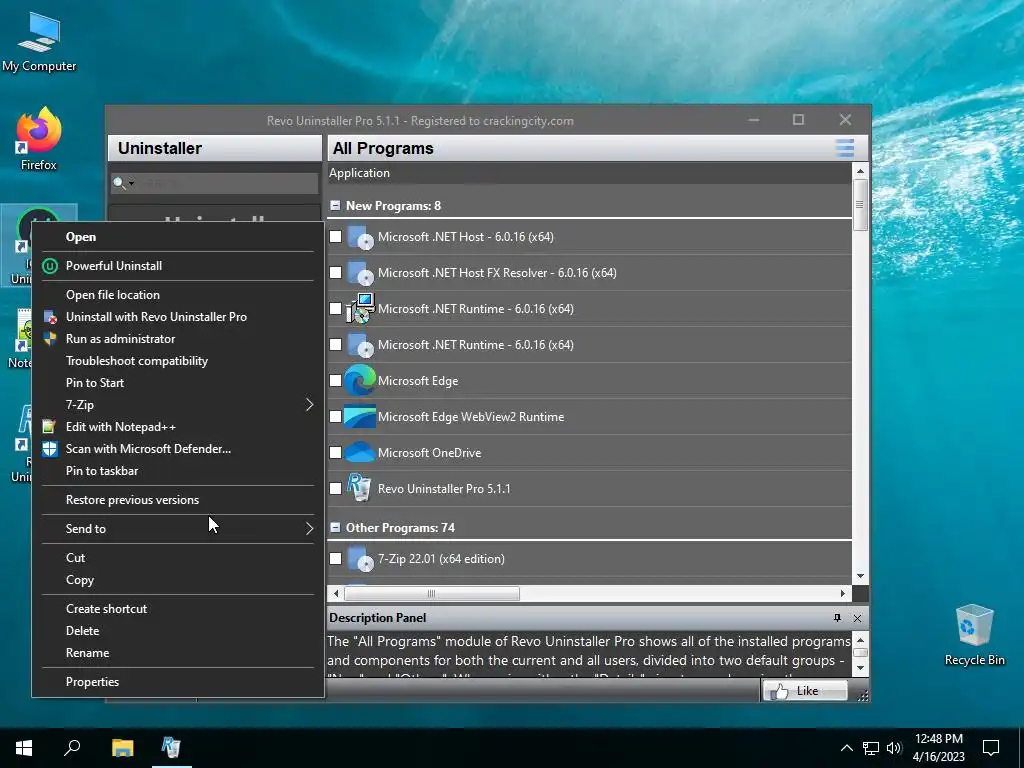Screen dimensions: 1024x768
Task: Click the programs list scroll-right arrow
Action: tap(843, 594)
